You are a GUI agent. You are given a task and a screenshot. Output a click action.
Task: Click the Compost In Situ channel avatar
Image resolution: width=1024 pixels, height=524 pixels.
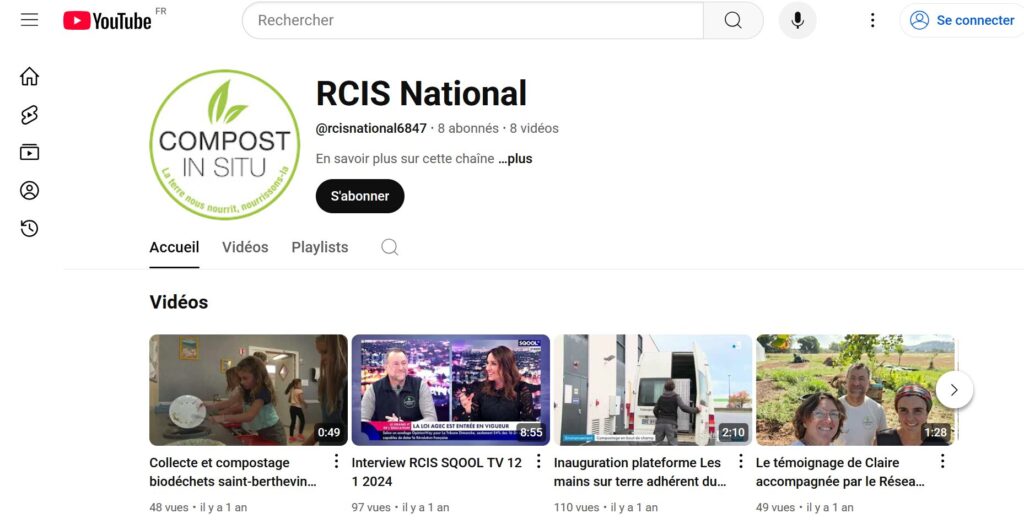pyautogui.click(x=225, y=144)
